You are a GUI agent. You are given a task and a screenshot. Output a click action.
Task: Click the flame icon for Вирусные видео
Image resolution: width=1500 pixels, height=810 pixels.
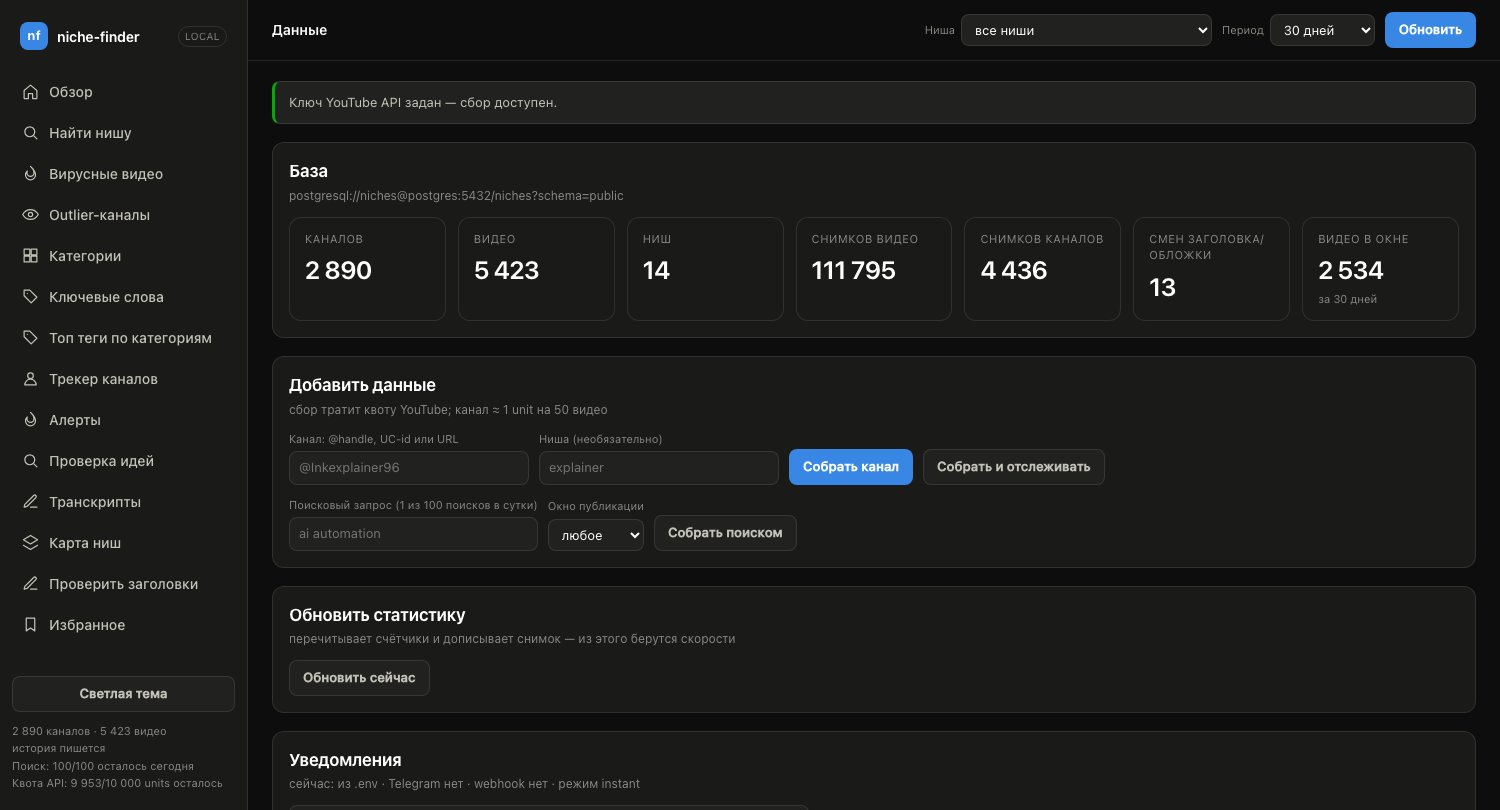click(30, 174)
